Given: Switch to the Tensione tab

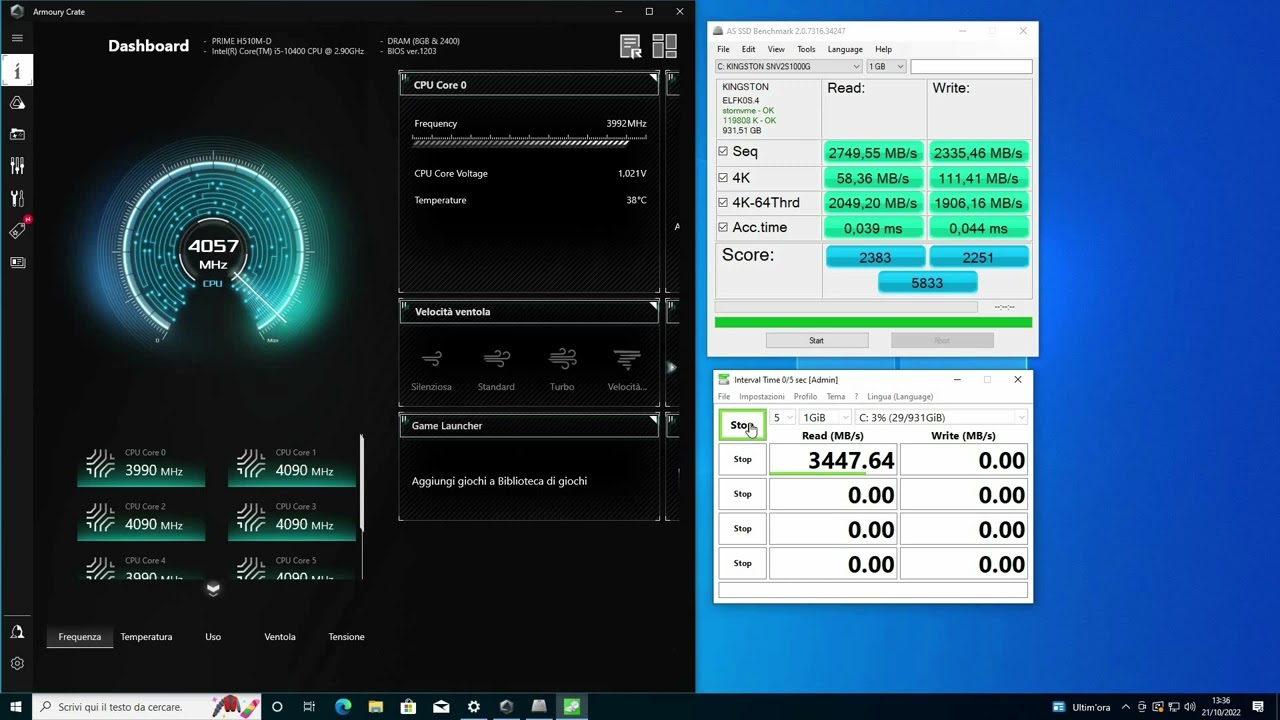Looking at the screenshot, I should click(x=346, y=637).
